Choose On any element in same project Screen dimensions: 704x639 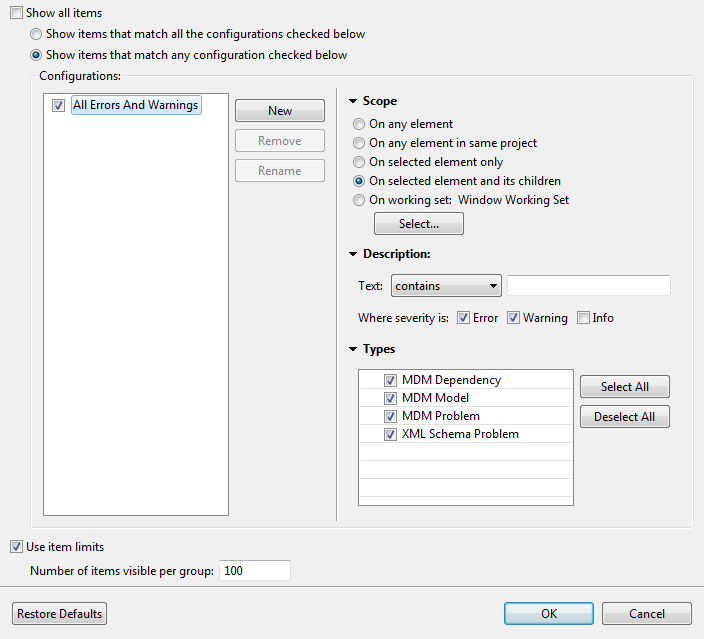click(359, 144)
